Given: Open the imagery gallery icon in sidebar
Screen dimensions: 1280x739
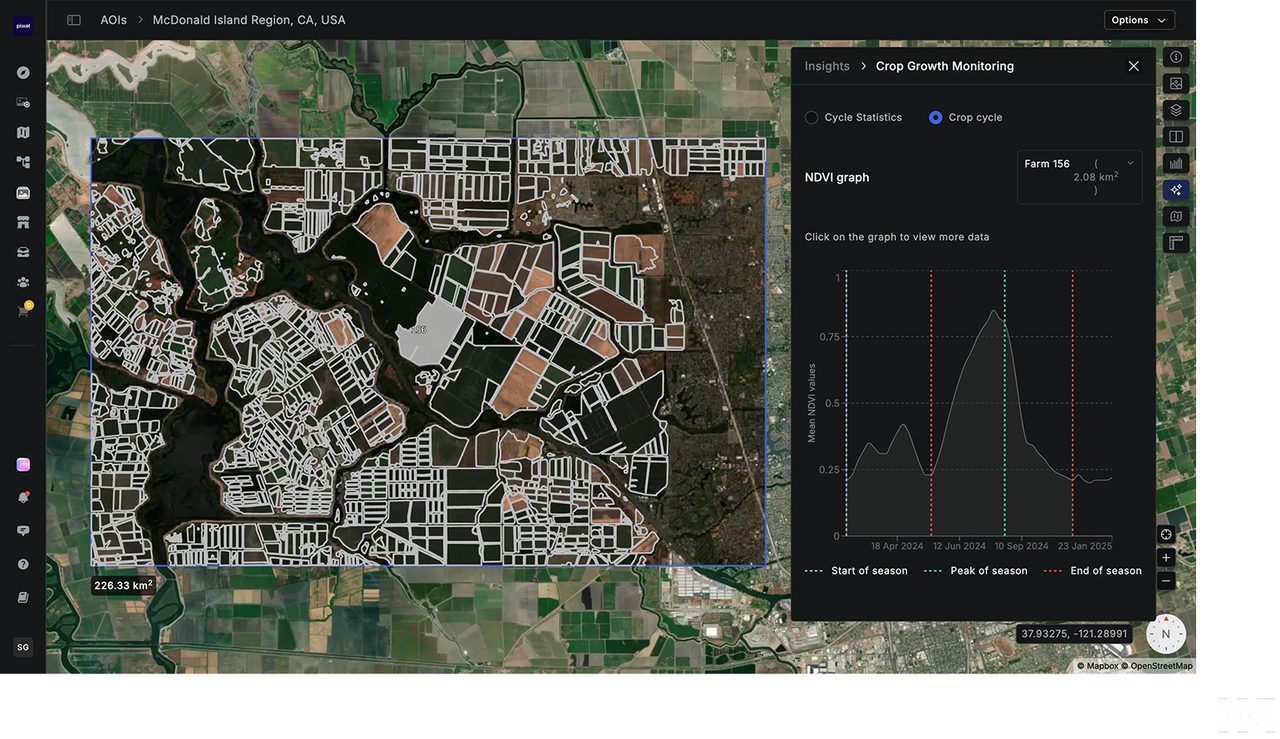Looking at the screenshot, I should (23, 193).
